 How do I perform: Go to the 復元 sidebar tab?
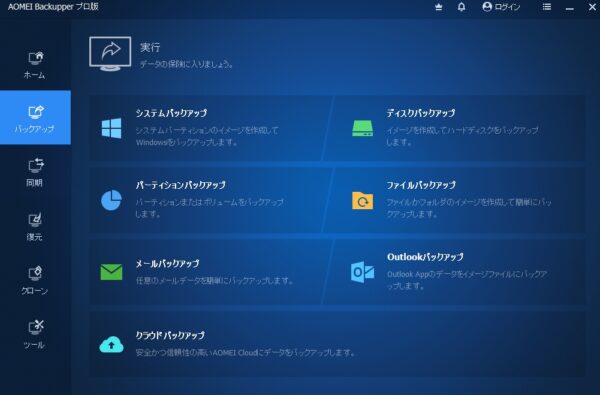[x=35, y=226]
